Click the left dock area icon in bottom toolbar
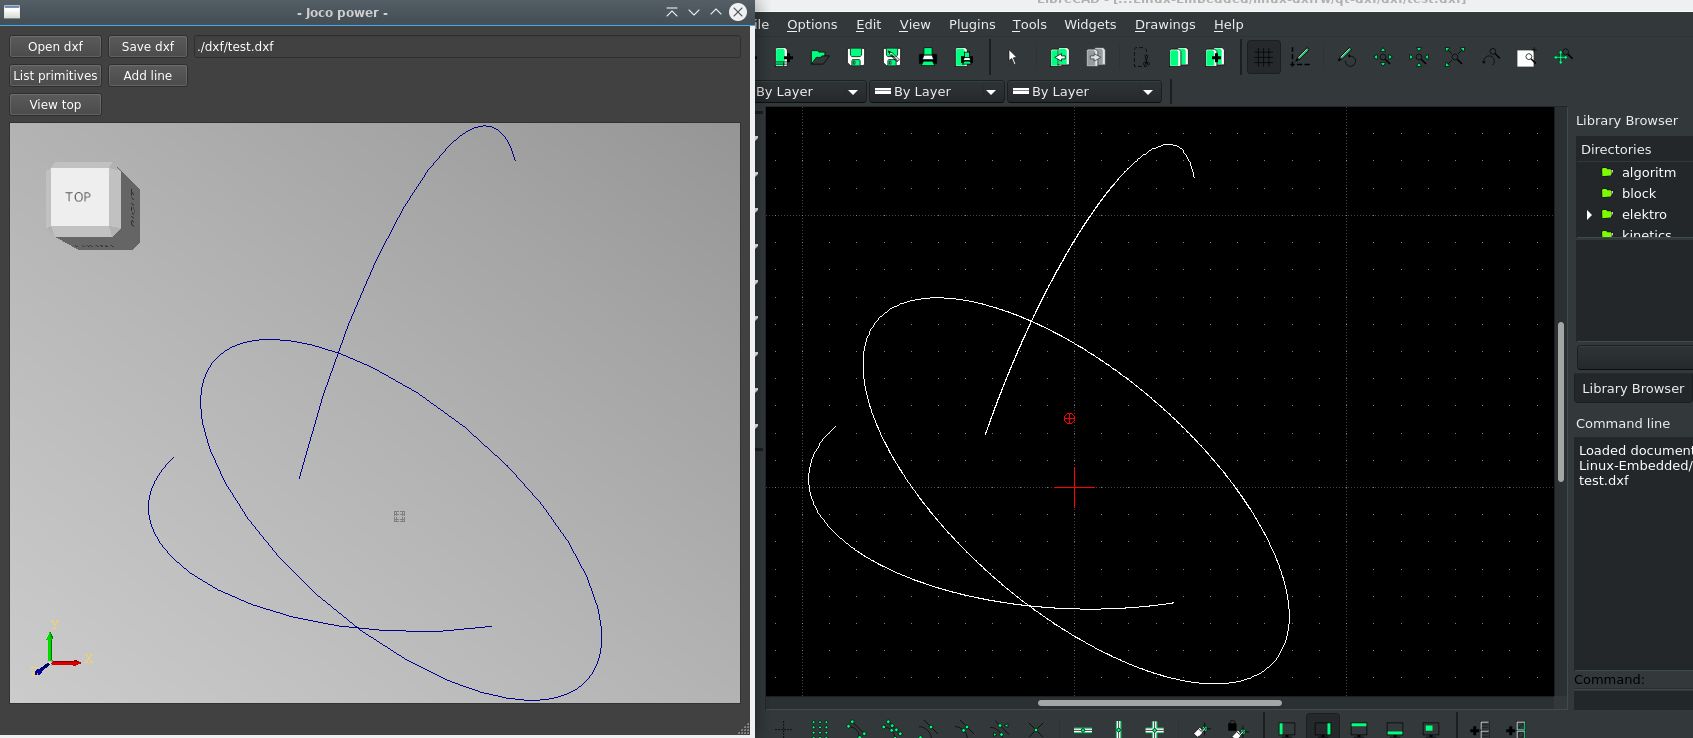1693x738 pixels. point(1286,729)
